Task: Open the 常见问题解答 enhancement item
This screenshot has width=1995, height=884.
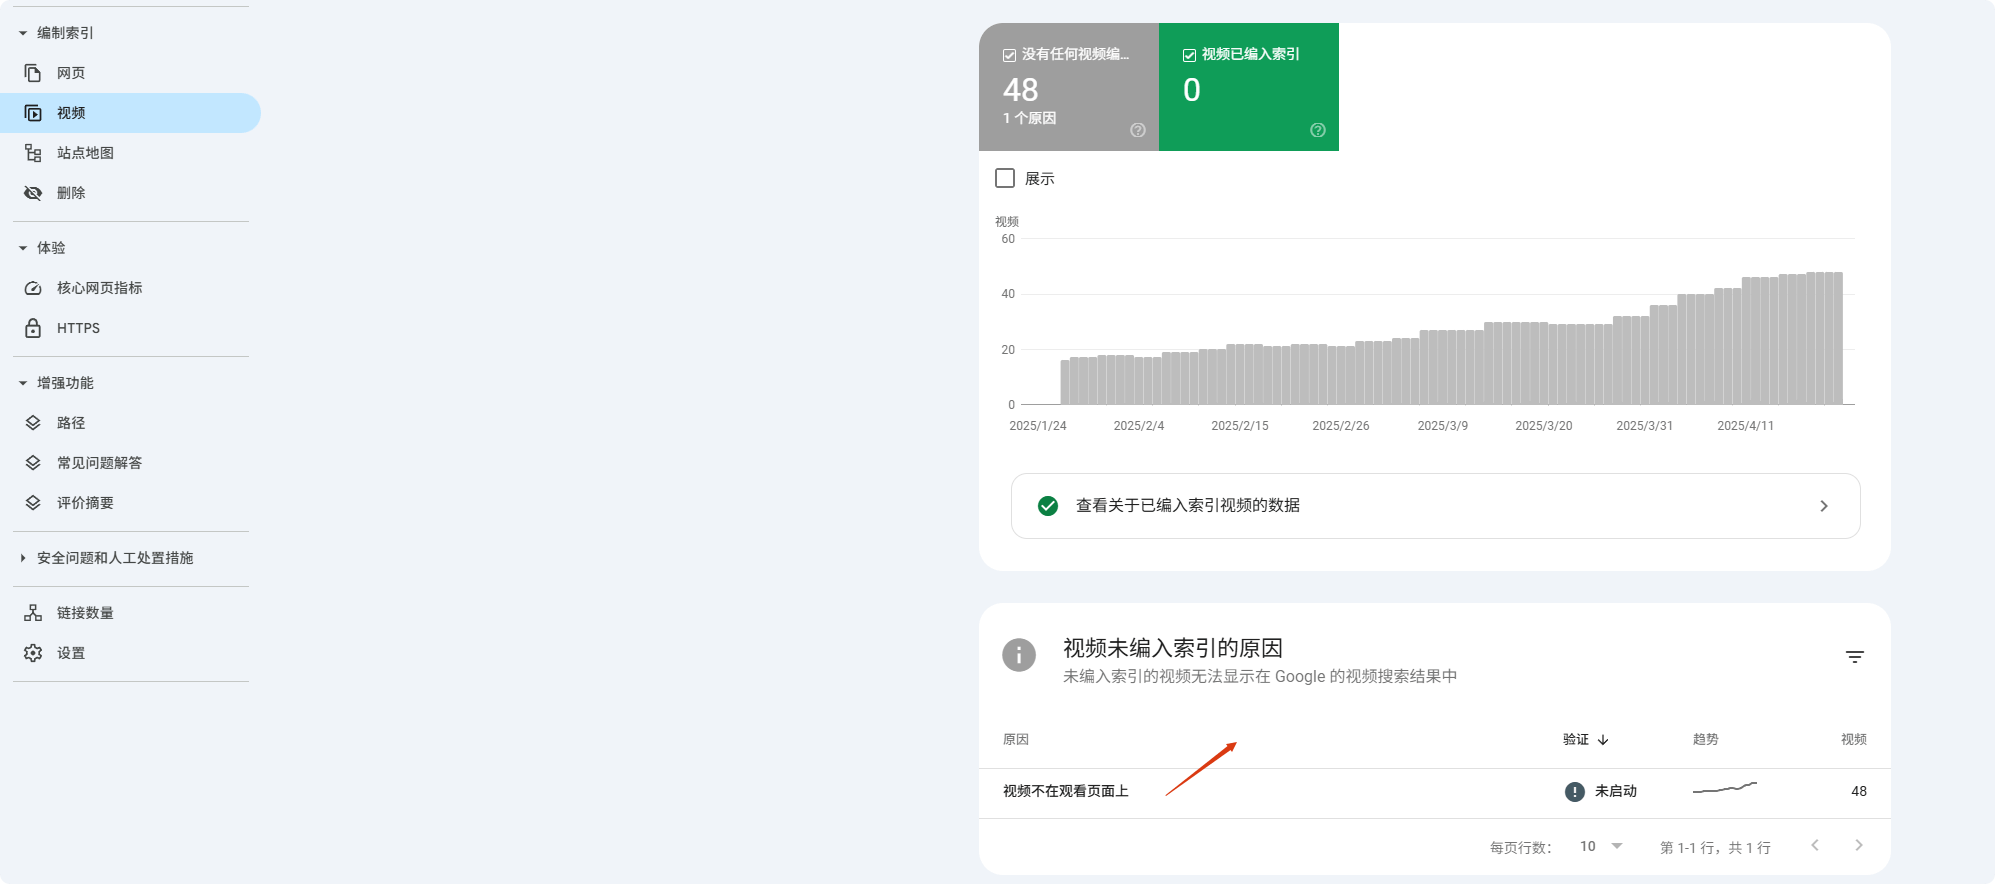Action: 130,463
